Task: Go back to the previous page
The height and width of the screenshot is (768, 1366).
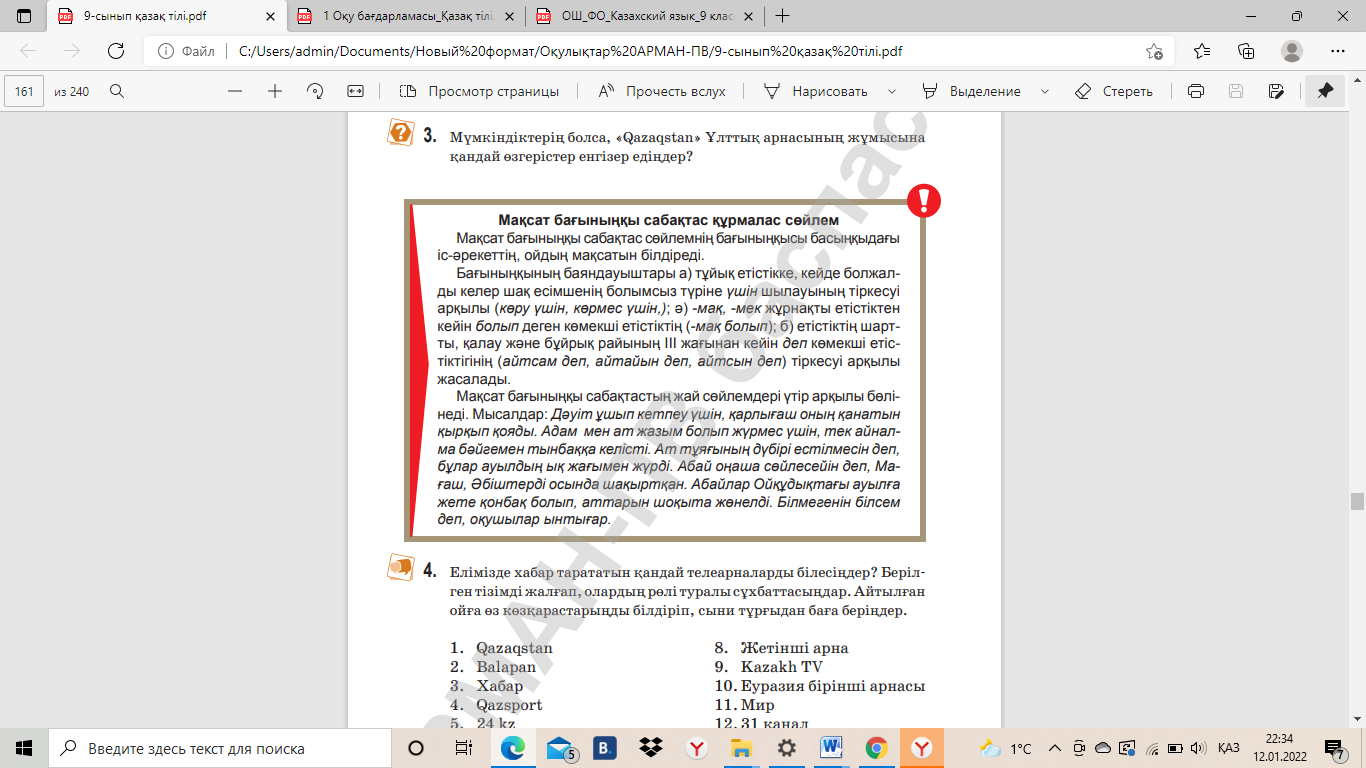Action: (28, 51)
